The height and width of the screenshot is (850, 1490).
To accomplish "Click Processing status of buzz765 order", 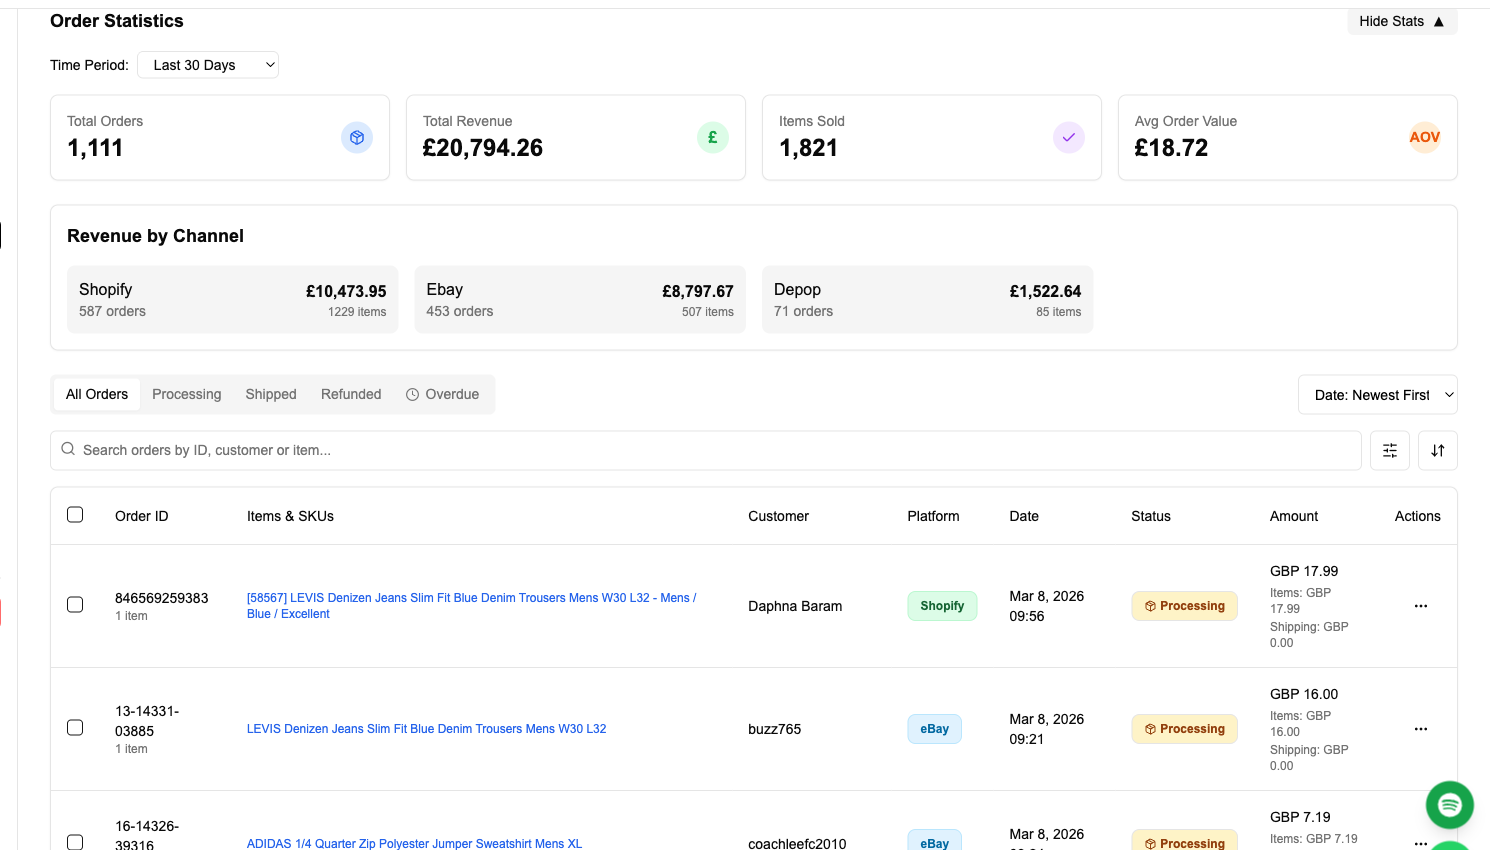I will (x=1185, y=729).
